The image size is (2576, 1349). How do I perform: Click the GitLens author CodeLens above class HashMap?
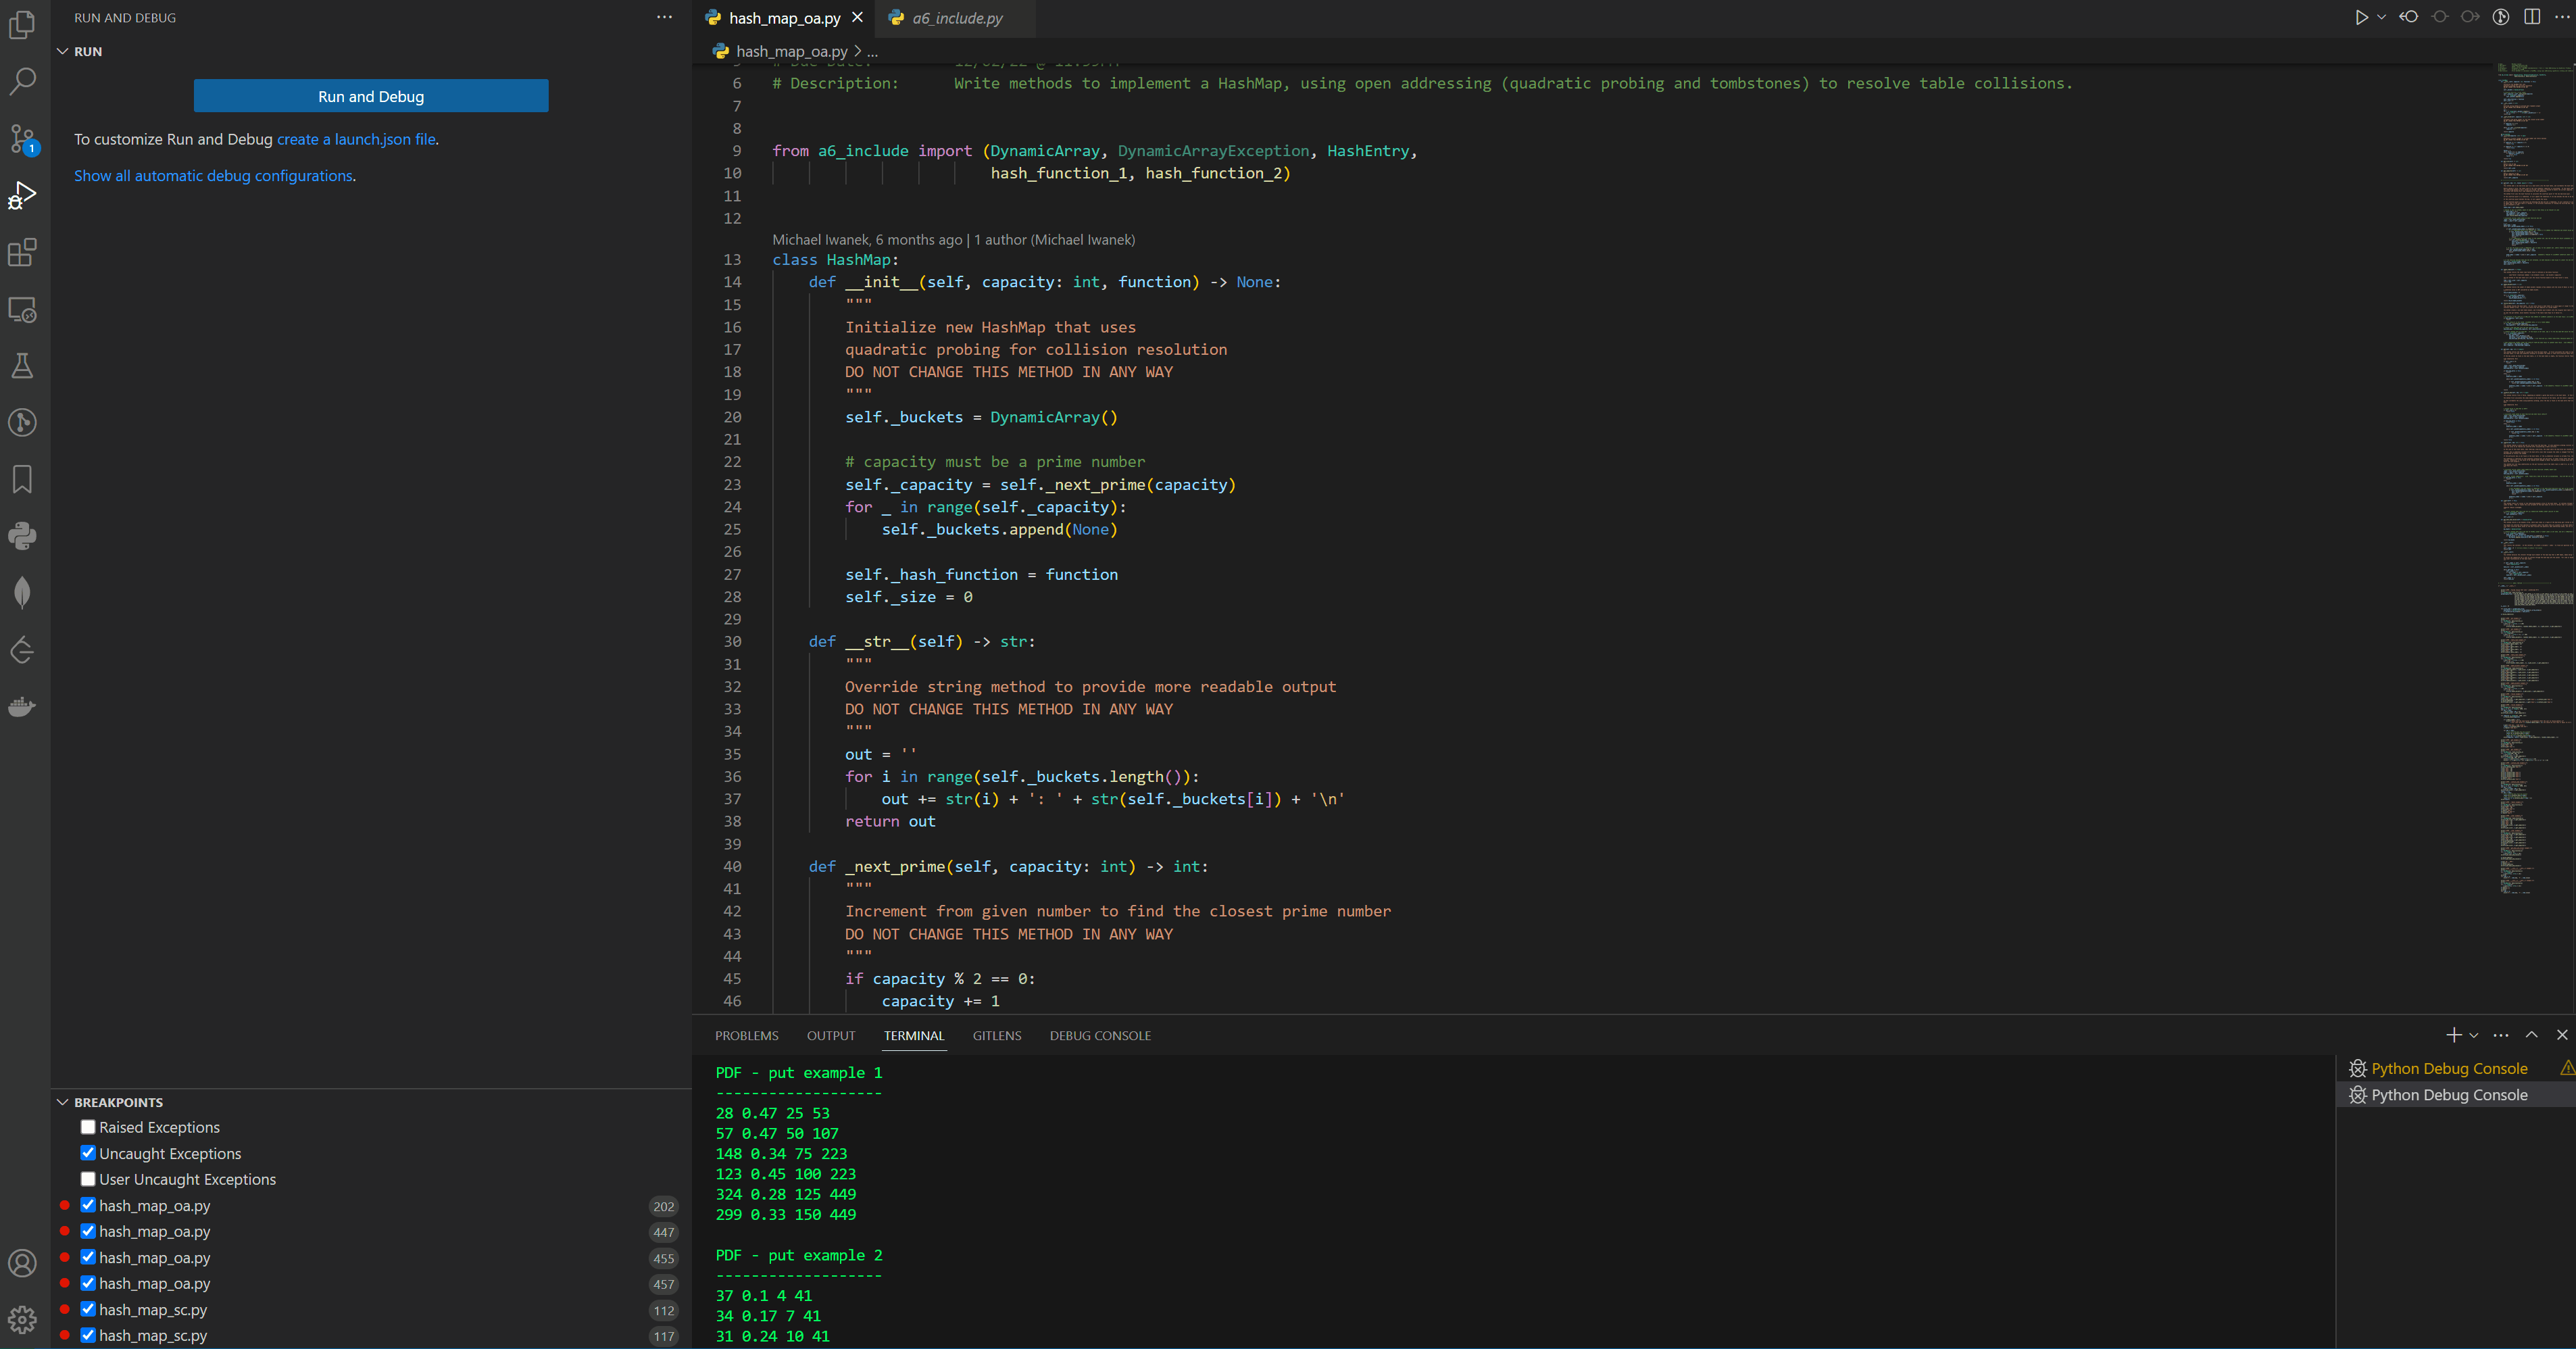pos(953,240)
